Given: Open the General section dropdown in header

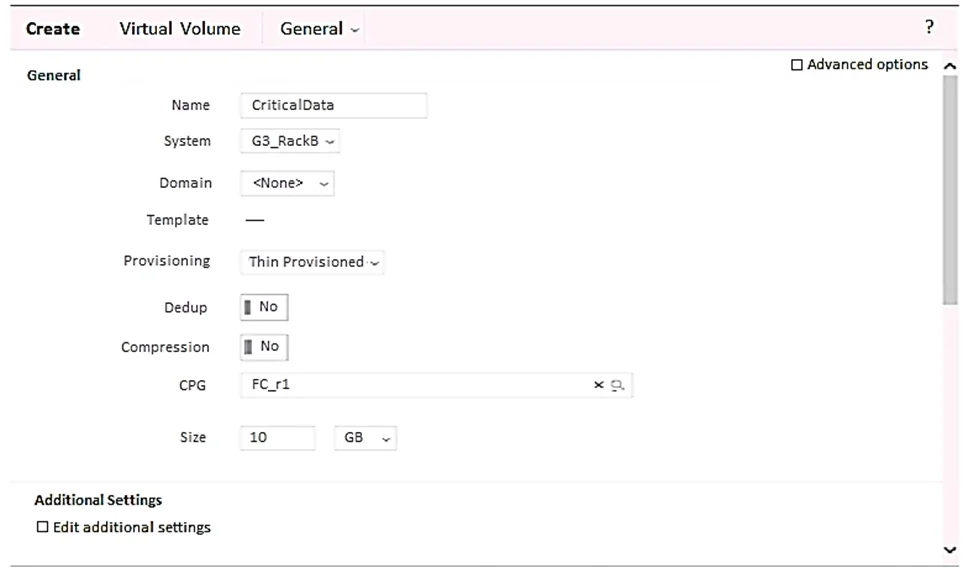Looking at the screenshot, I should click(x=319, y=29).
